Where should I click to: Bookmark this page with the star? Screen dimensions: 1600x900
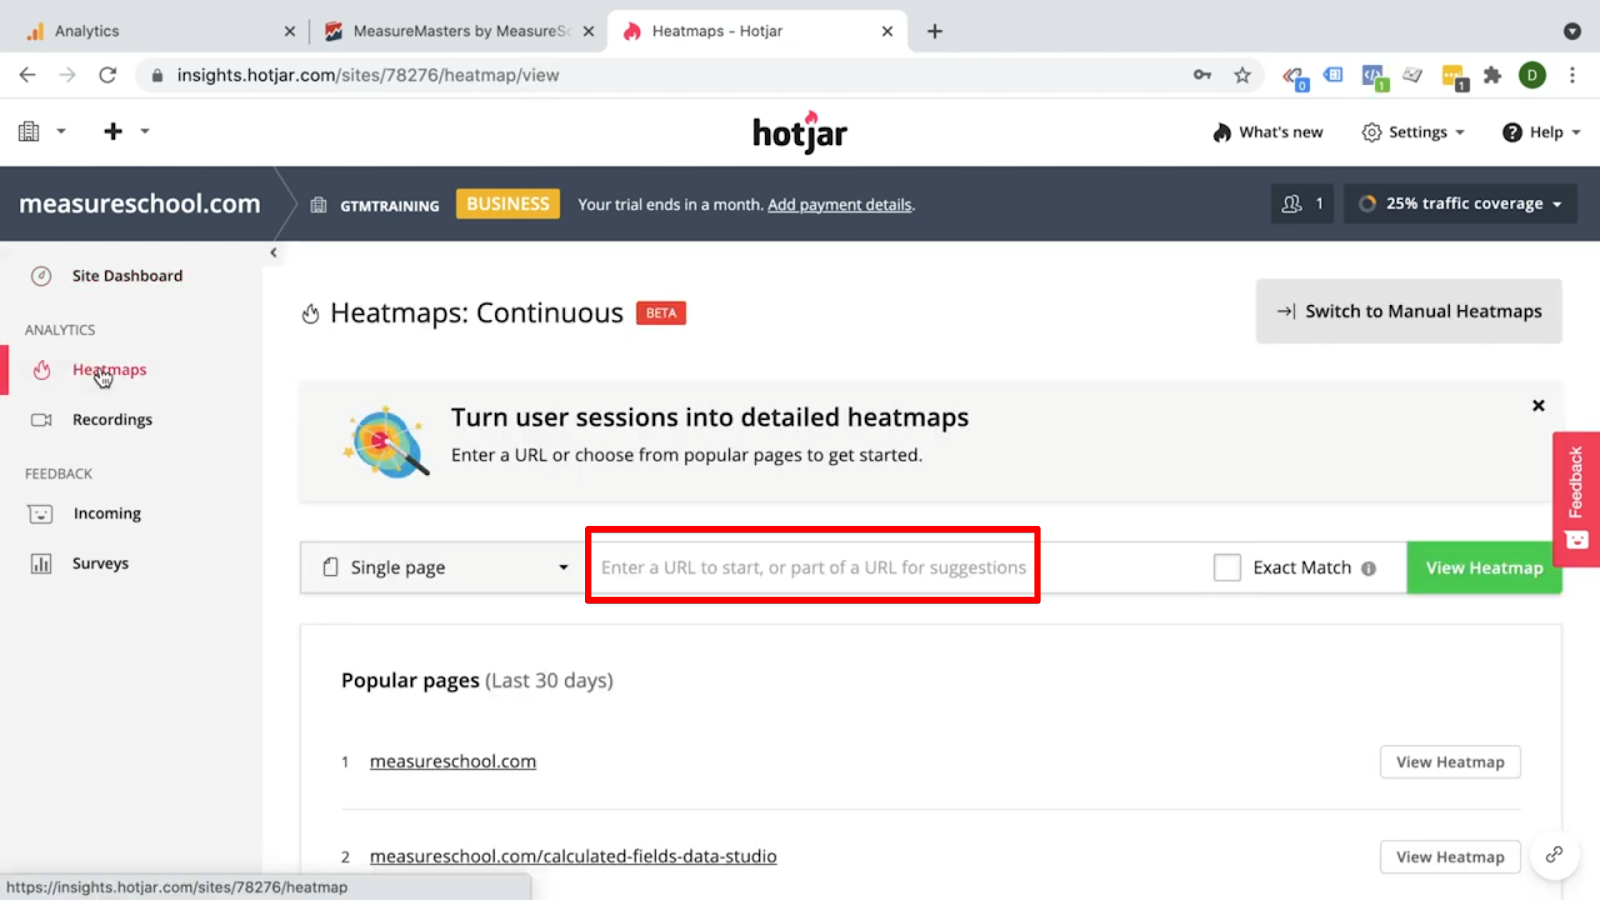point(1242,75)
